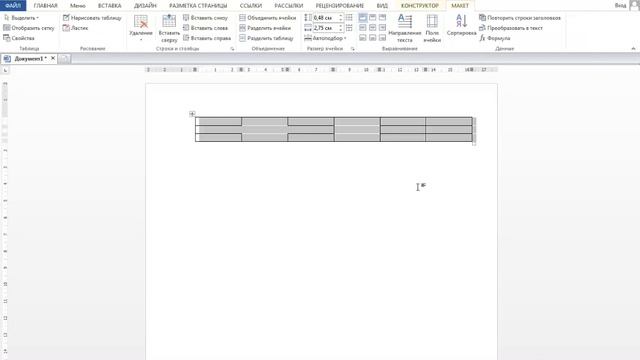Click Formula (Формула)
This screenshot has height=360, width=640.
click(495, 38)
